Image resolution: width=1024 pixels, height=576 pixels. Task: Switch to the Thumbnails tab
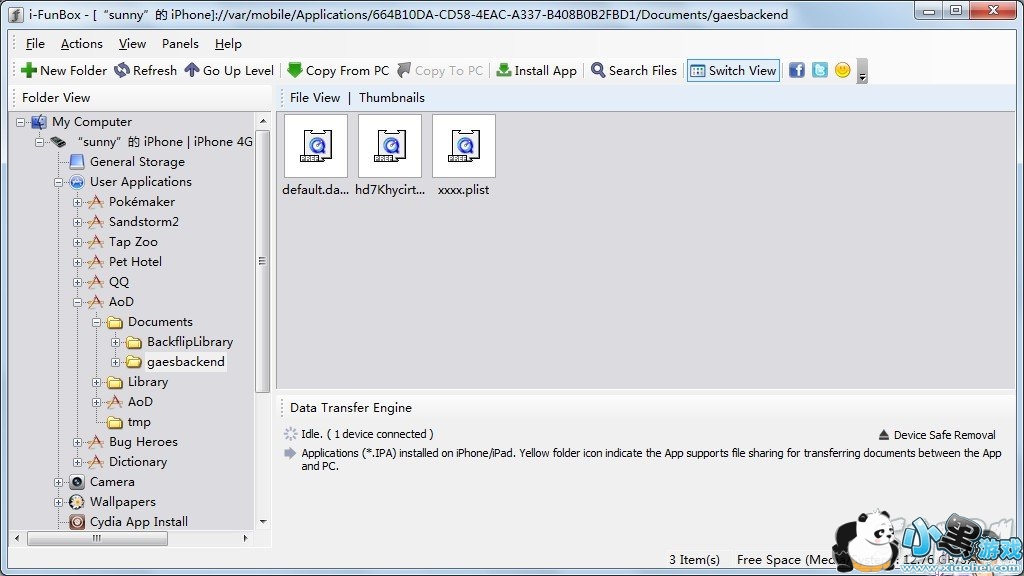point(391,98)
